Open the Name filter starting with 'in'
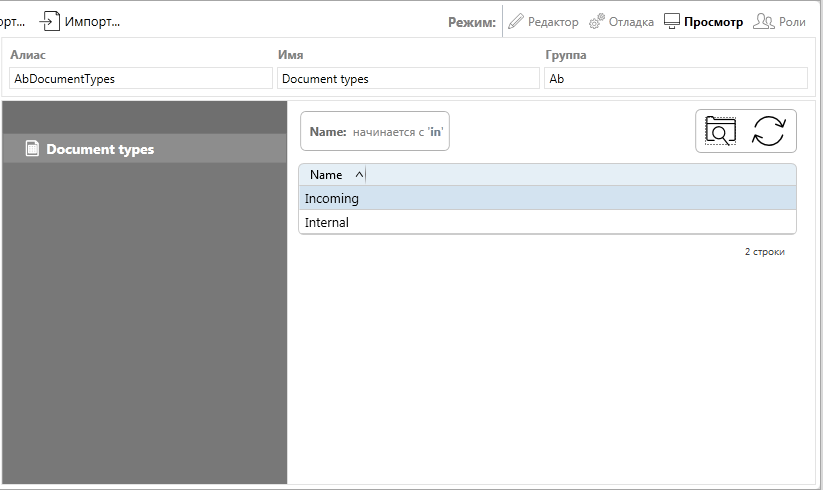Viewport: 823px width, 490px height. click(375, 131)
